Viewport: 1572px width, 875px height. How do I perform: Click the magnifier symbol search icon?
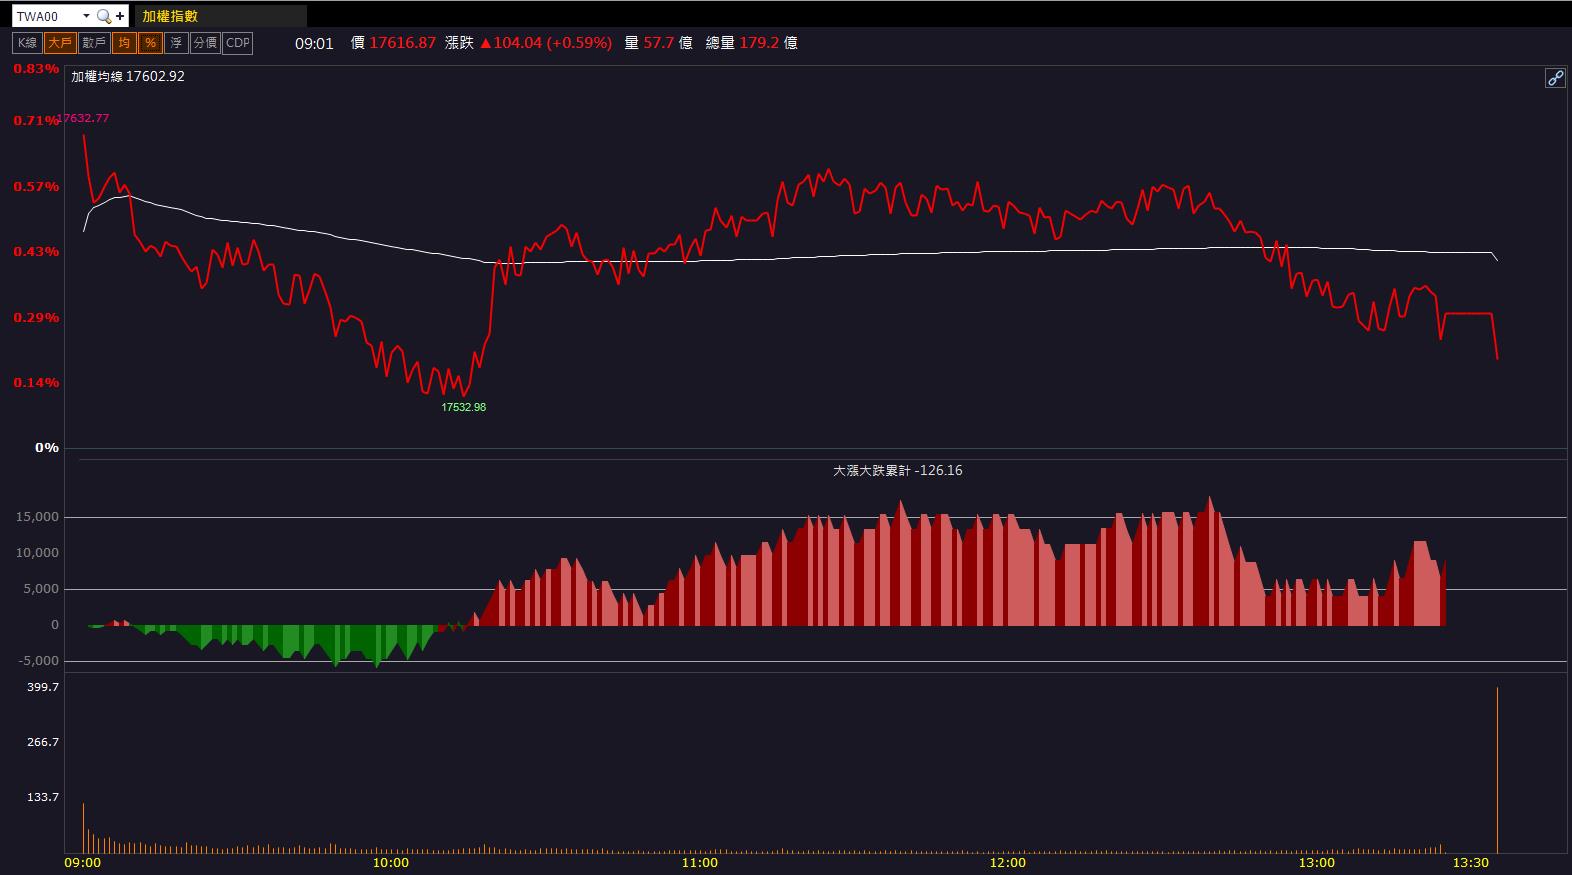[103, 16]
